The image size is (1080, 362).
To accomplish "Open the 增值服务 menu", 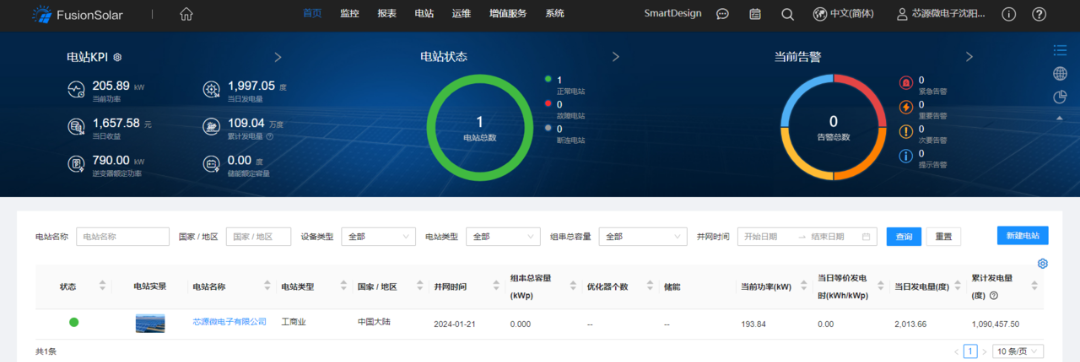I will (x=508, y=13).
